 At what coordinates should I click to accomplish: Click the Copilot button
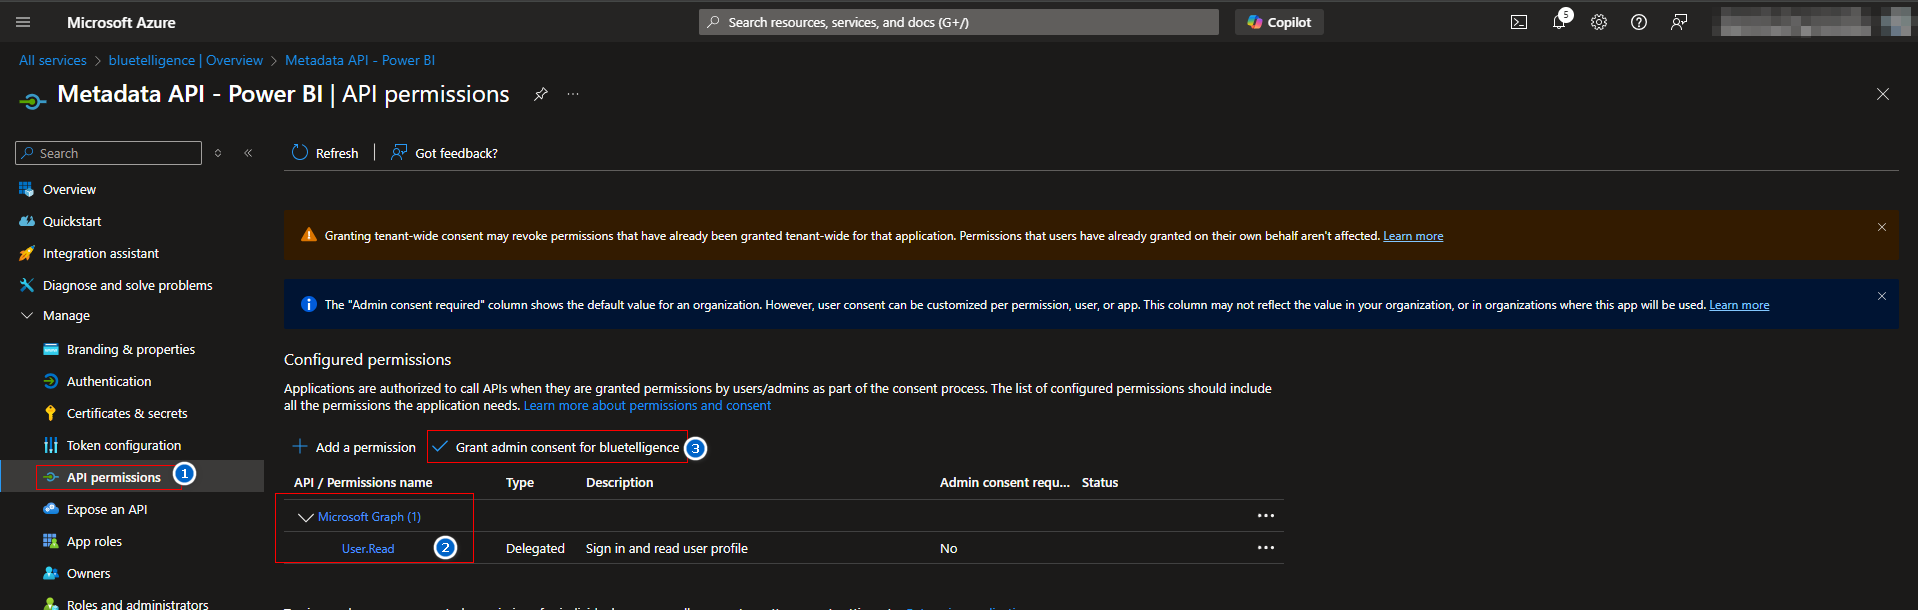(1278, 22)
